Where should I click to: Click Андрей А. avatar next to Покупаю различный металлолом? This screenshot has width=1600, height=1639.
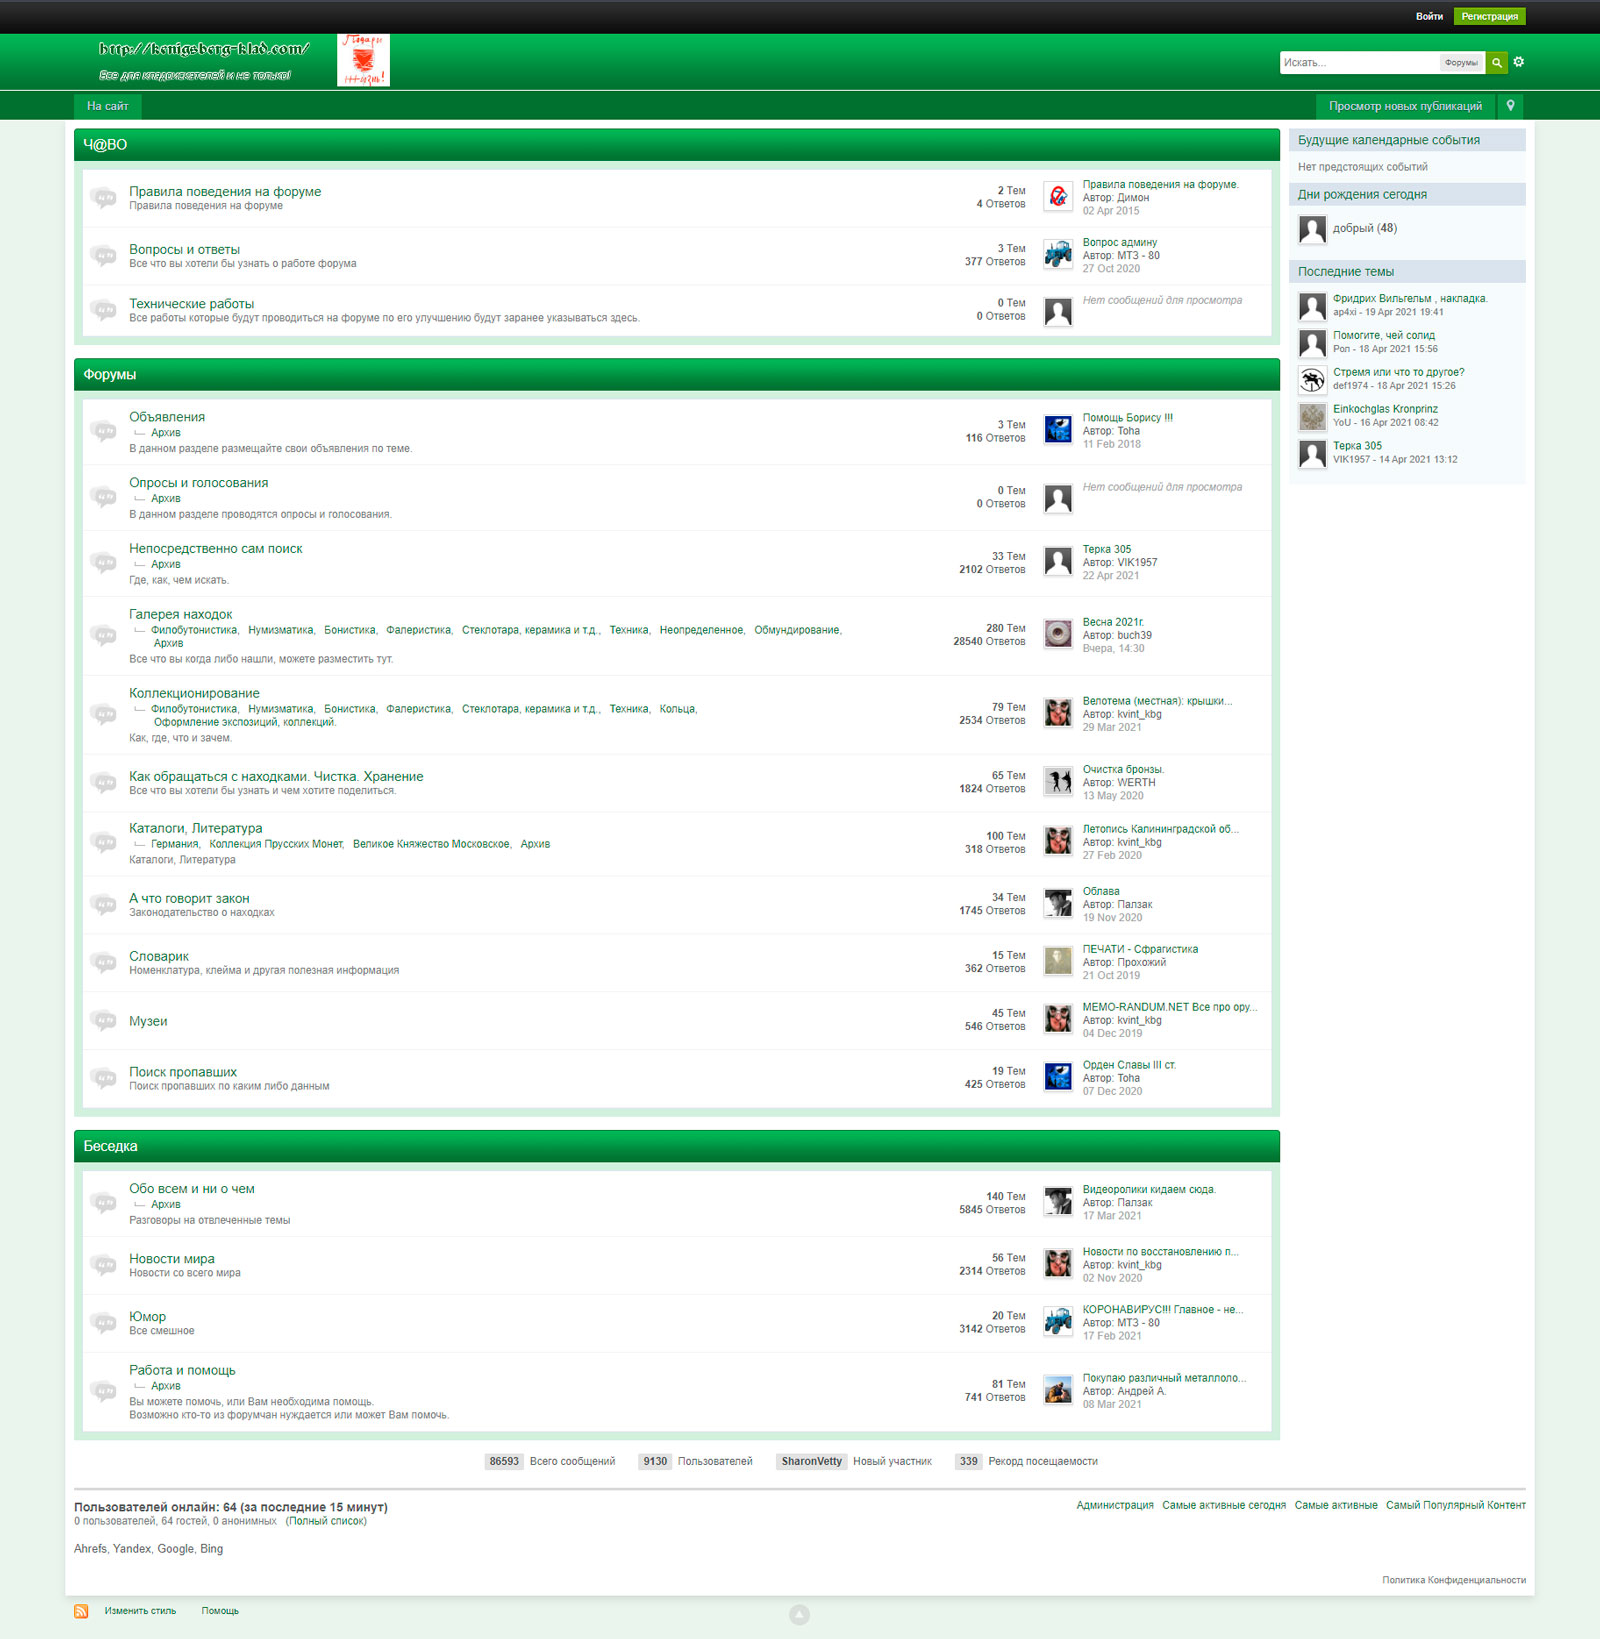pyautogui.click(x=1058, y=1389)
